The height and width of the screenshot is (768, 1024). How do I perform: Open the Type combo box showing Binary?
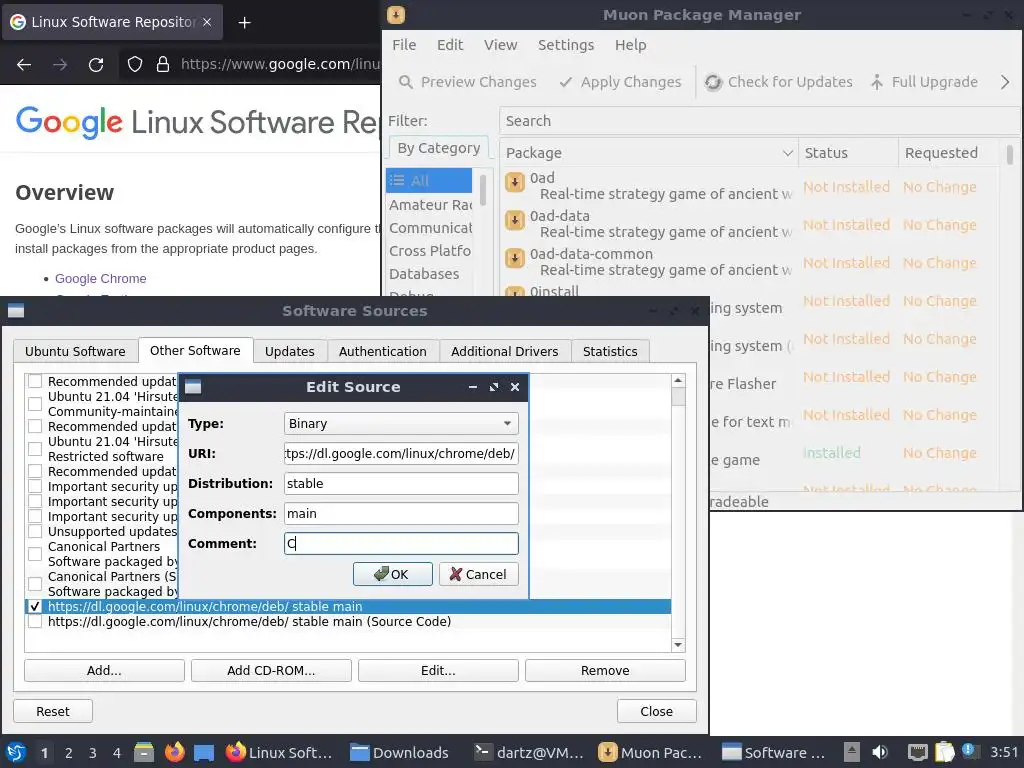click(401, 423)
